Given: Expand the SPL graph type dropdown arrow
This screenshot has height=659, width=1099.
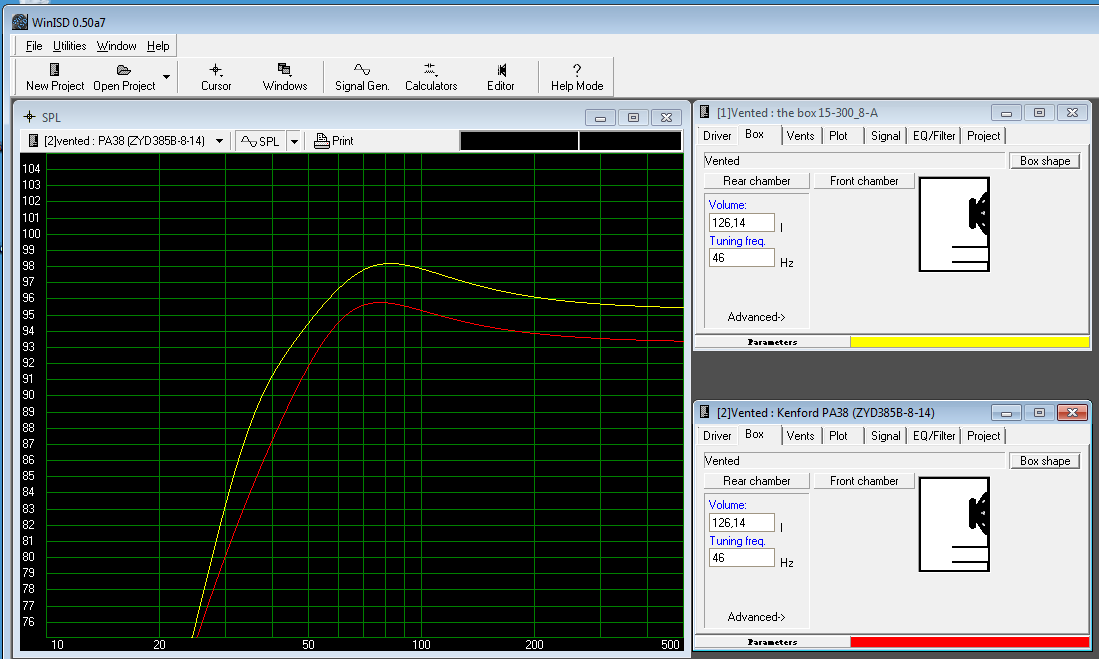Looking at the screenshot, I should pos(294,141).
